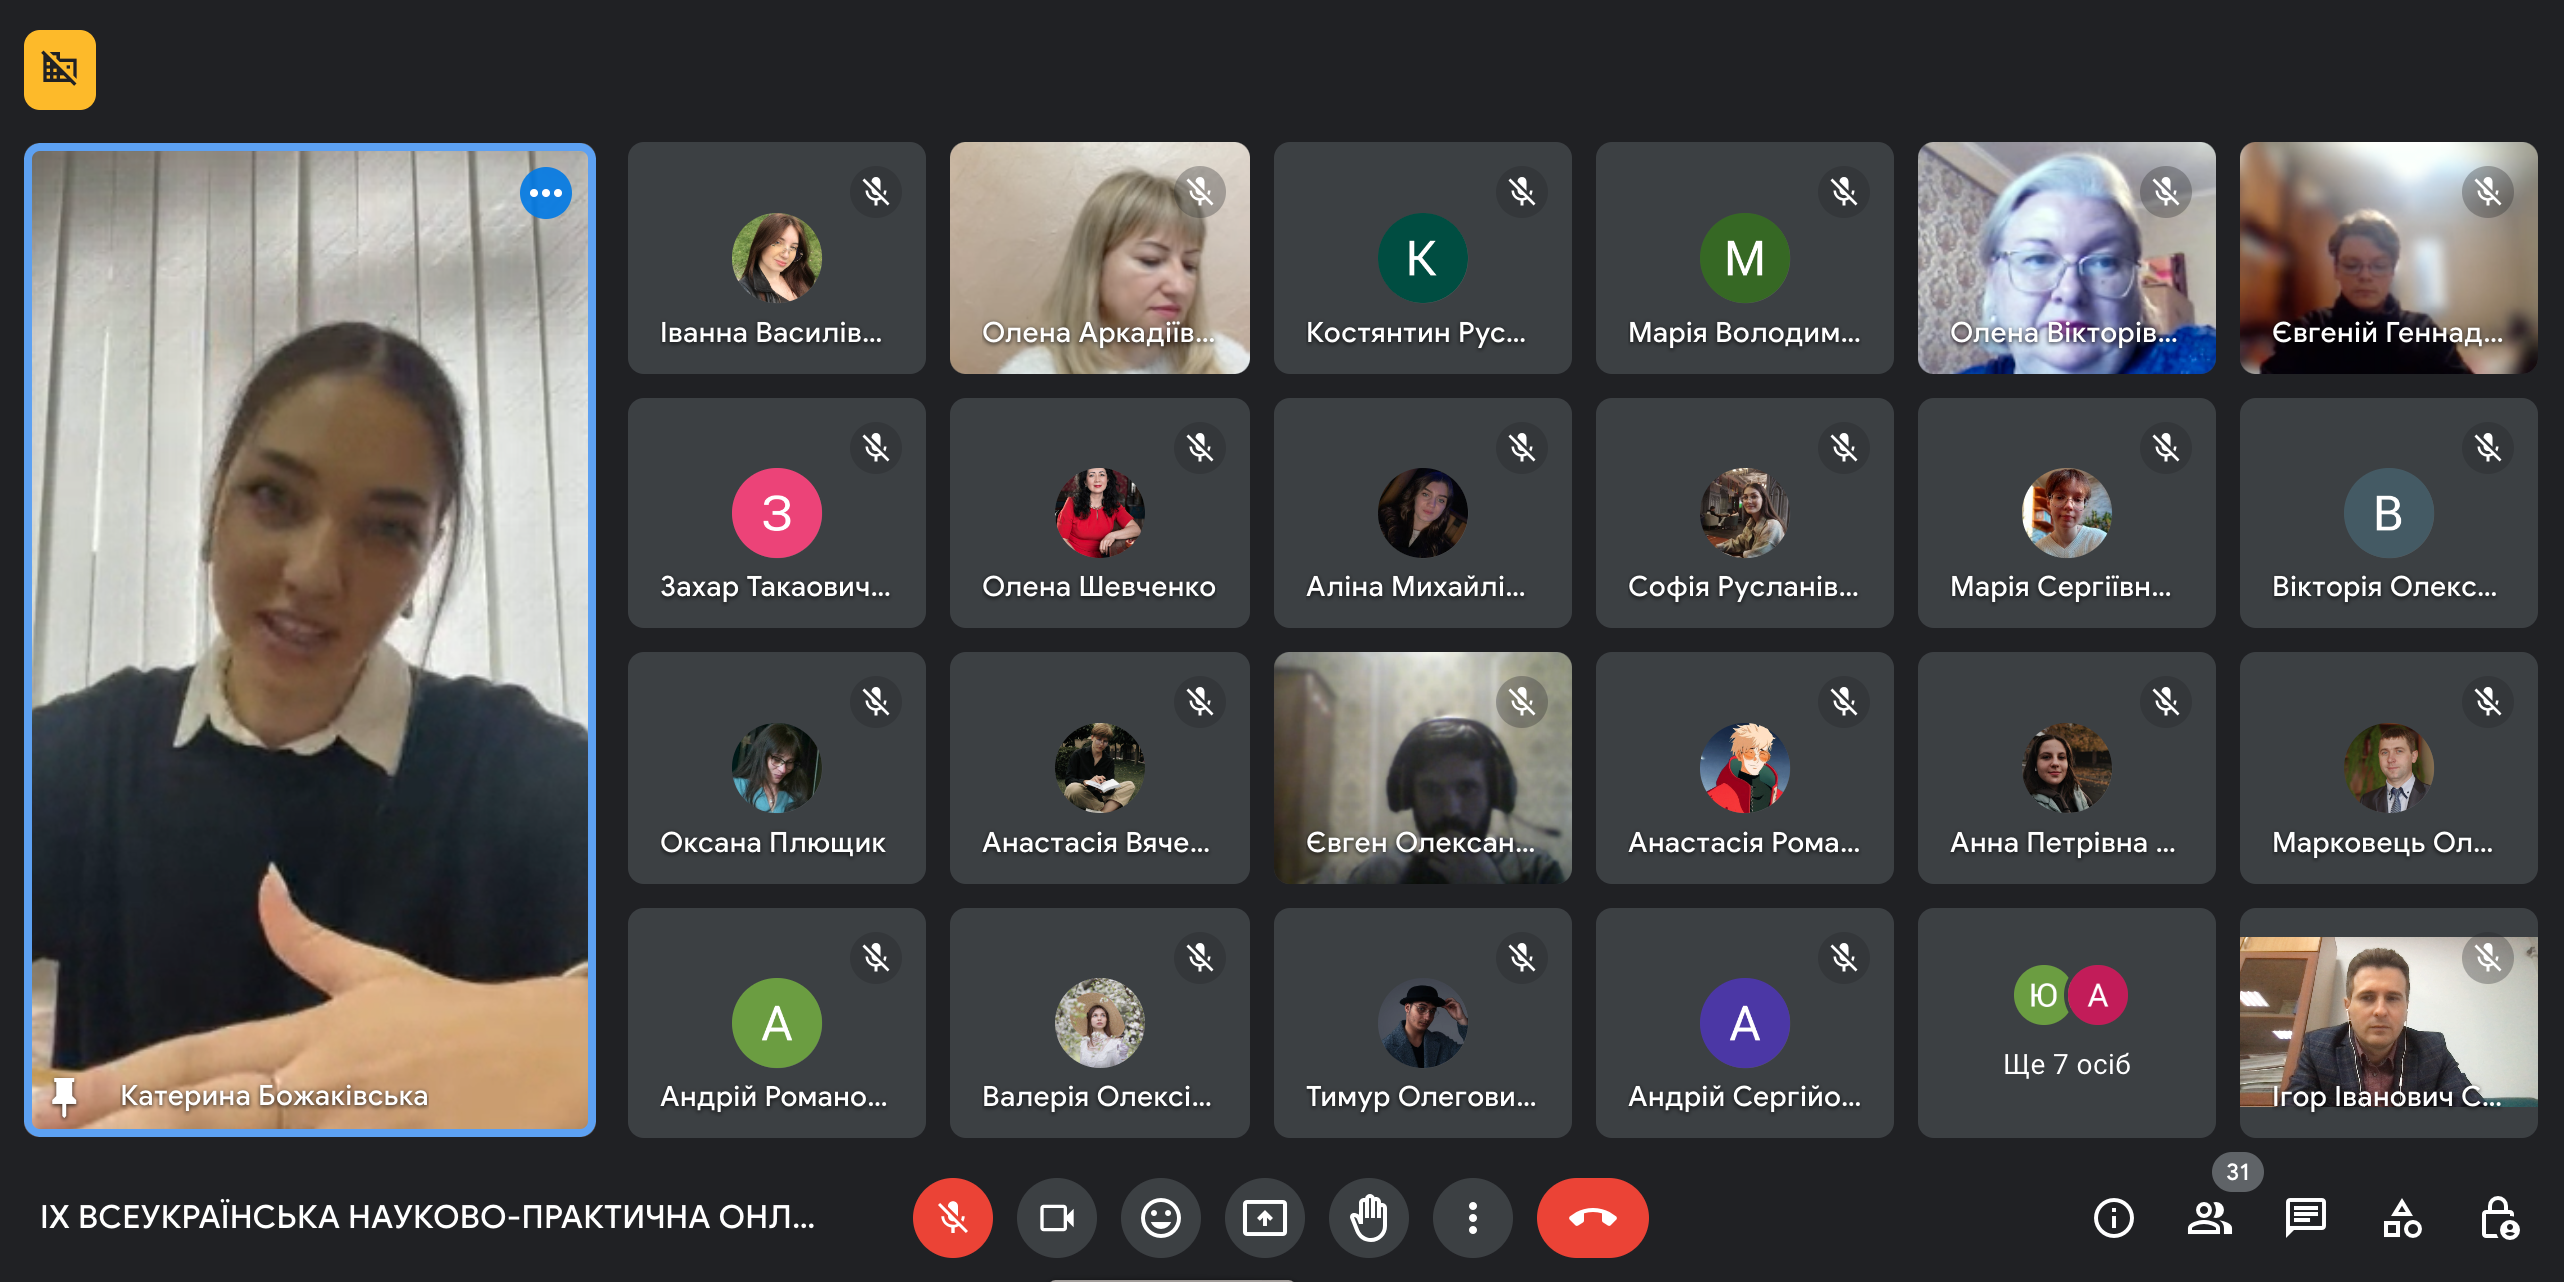
Task: Show the participants list of 31 people
Action: point(2209,1217)
